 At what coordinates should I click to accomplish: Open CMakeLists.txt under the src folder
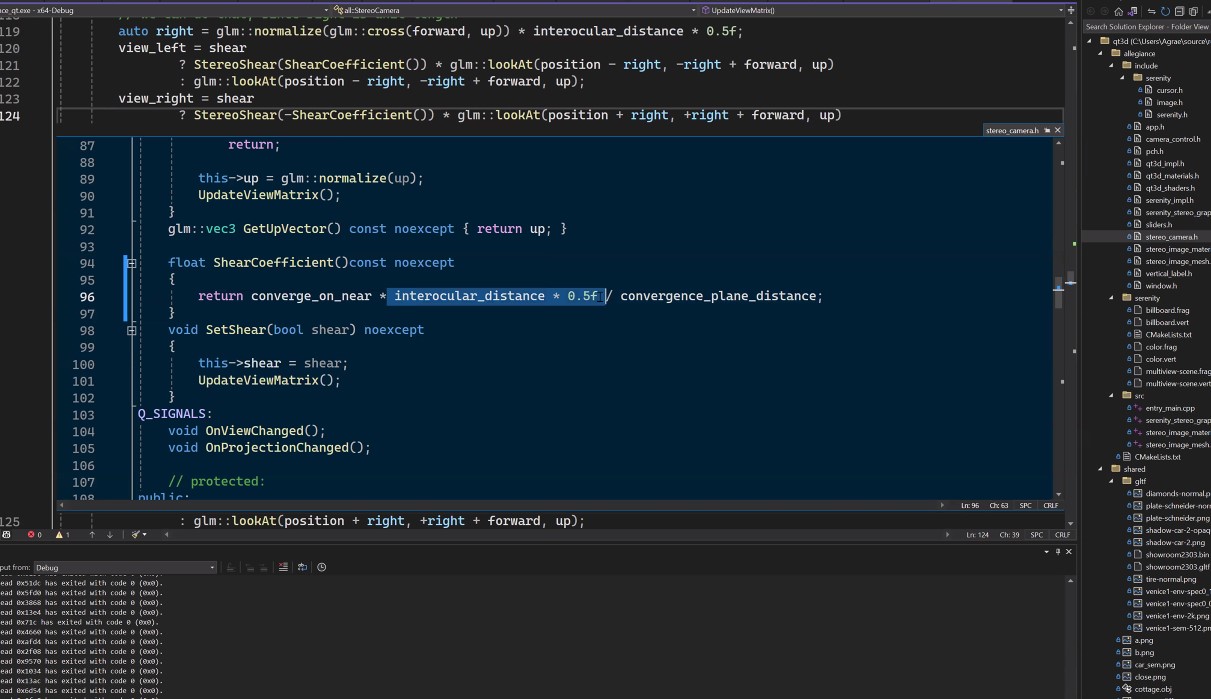1157,457
